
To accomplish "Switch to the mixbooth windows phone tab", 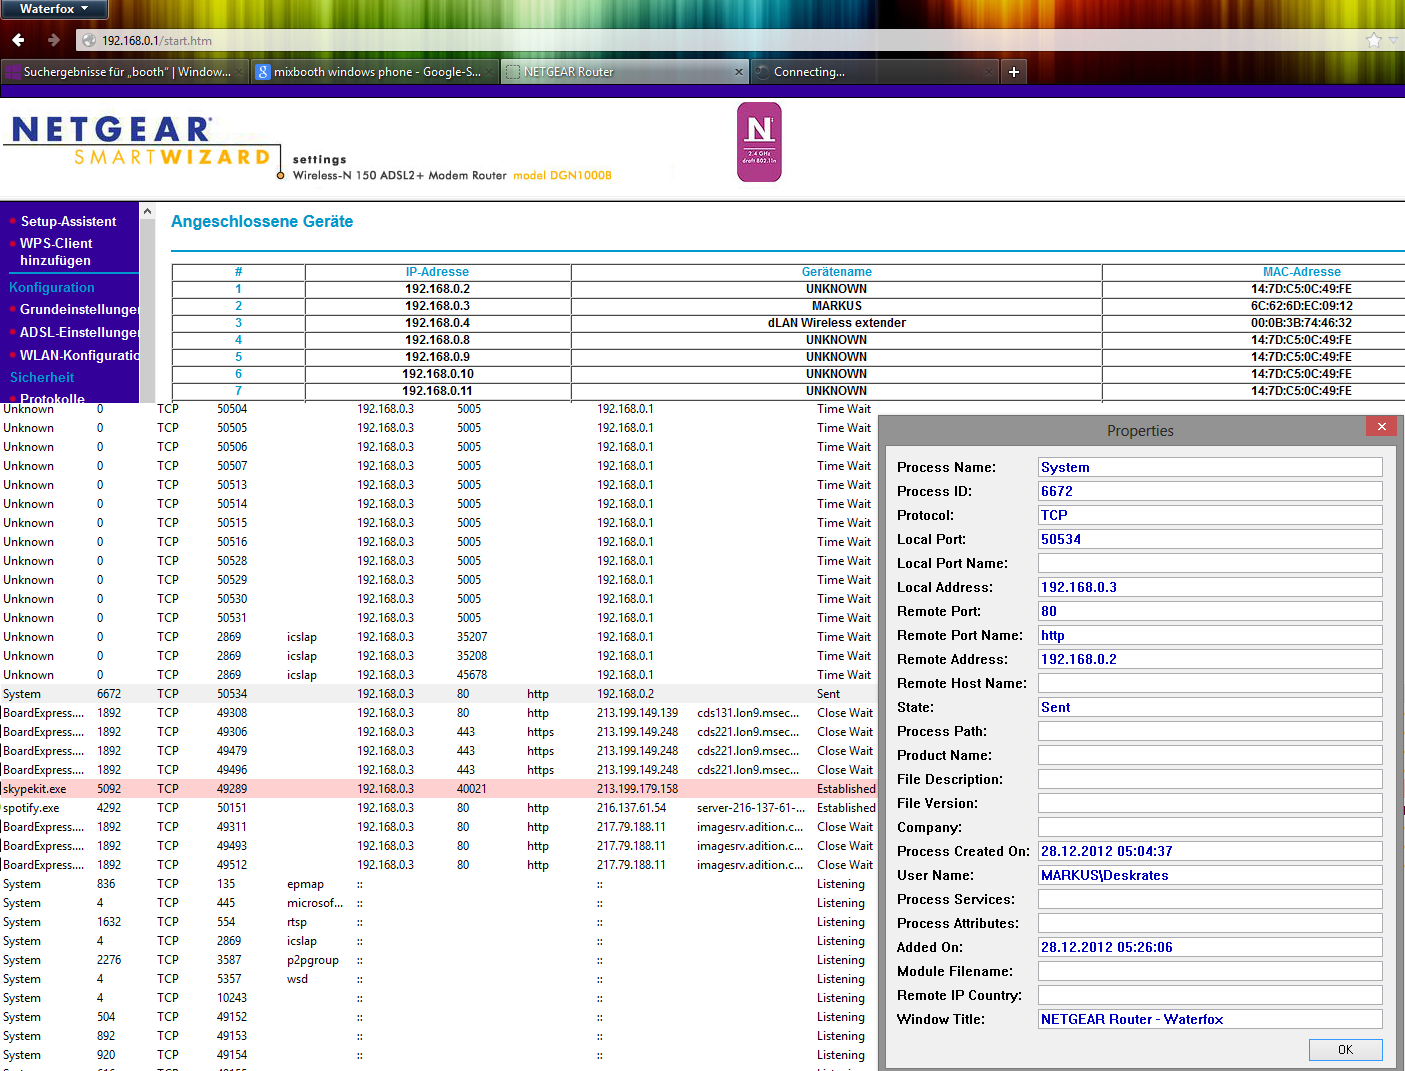I will (x=374, y=72).
